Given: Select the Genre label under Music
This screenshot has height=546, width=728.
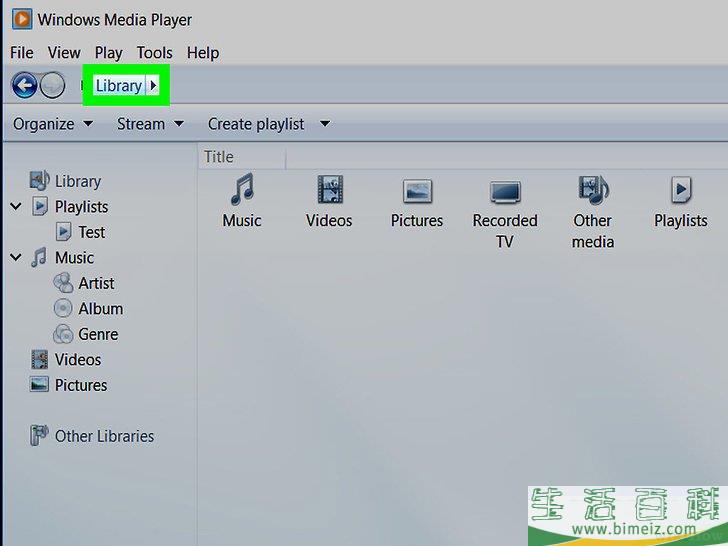Looking at the screenshot, I should 98,334.
